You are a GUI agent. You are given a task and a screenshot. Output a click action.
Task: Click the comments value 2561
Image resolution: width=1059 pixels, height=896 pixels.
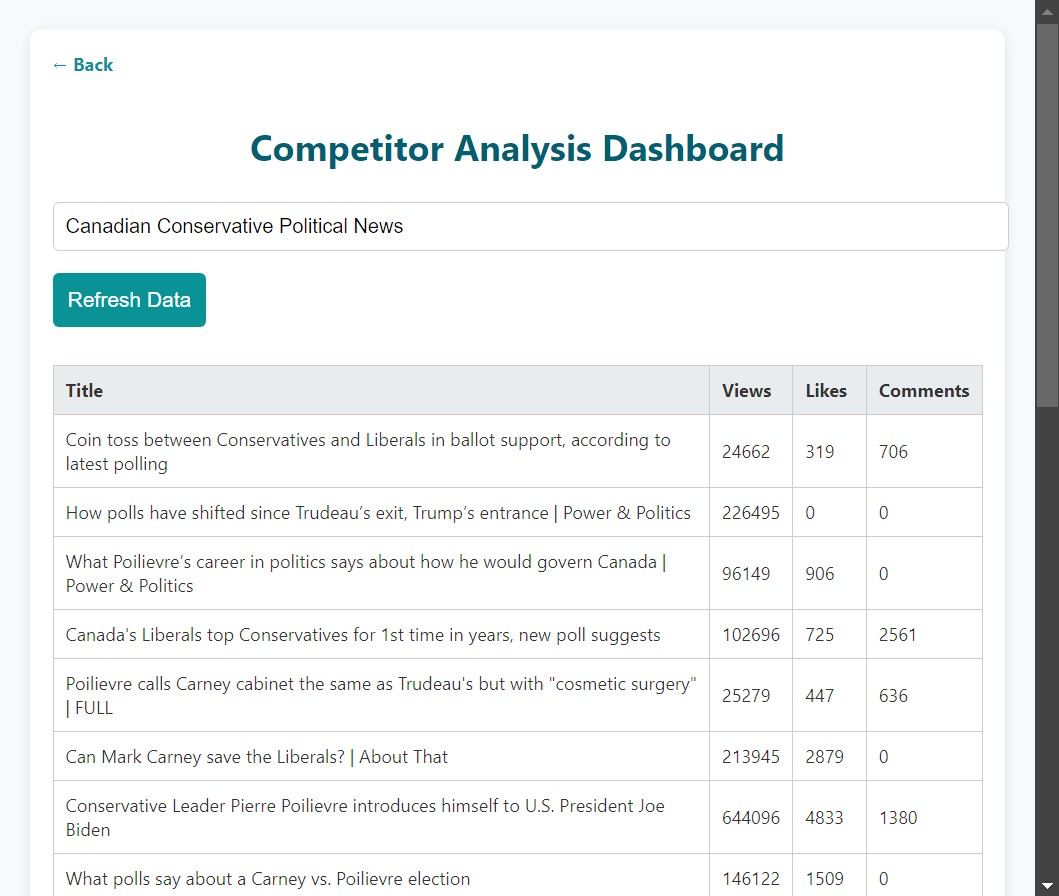point(898,635)
